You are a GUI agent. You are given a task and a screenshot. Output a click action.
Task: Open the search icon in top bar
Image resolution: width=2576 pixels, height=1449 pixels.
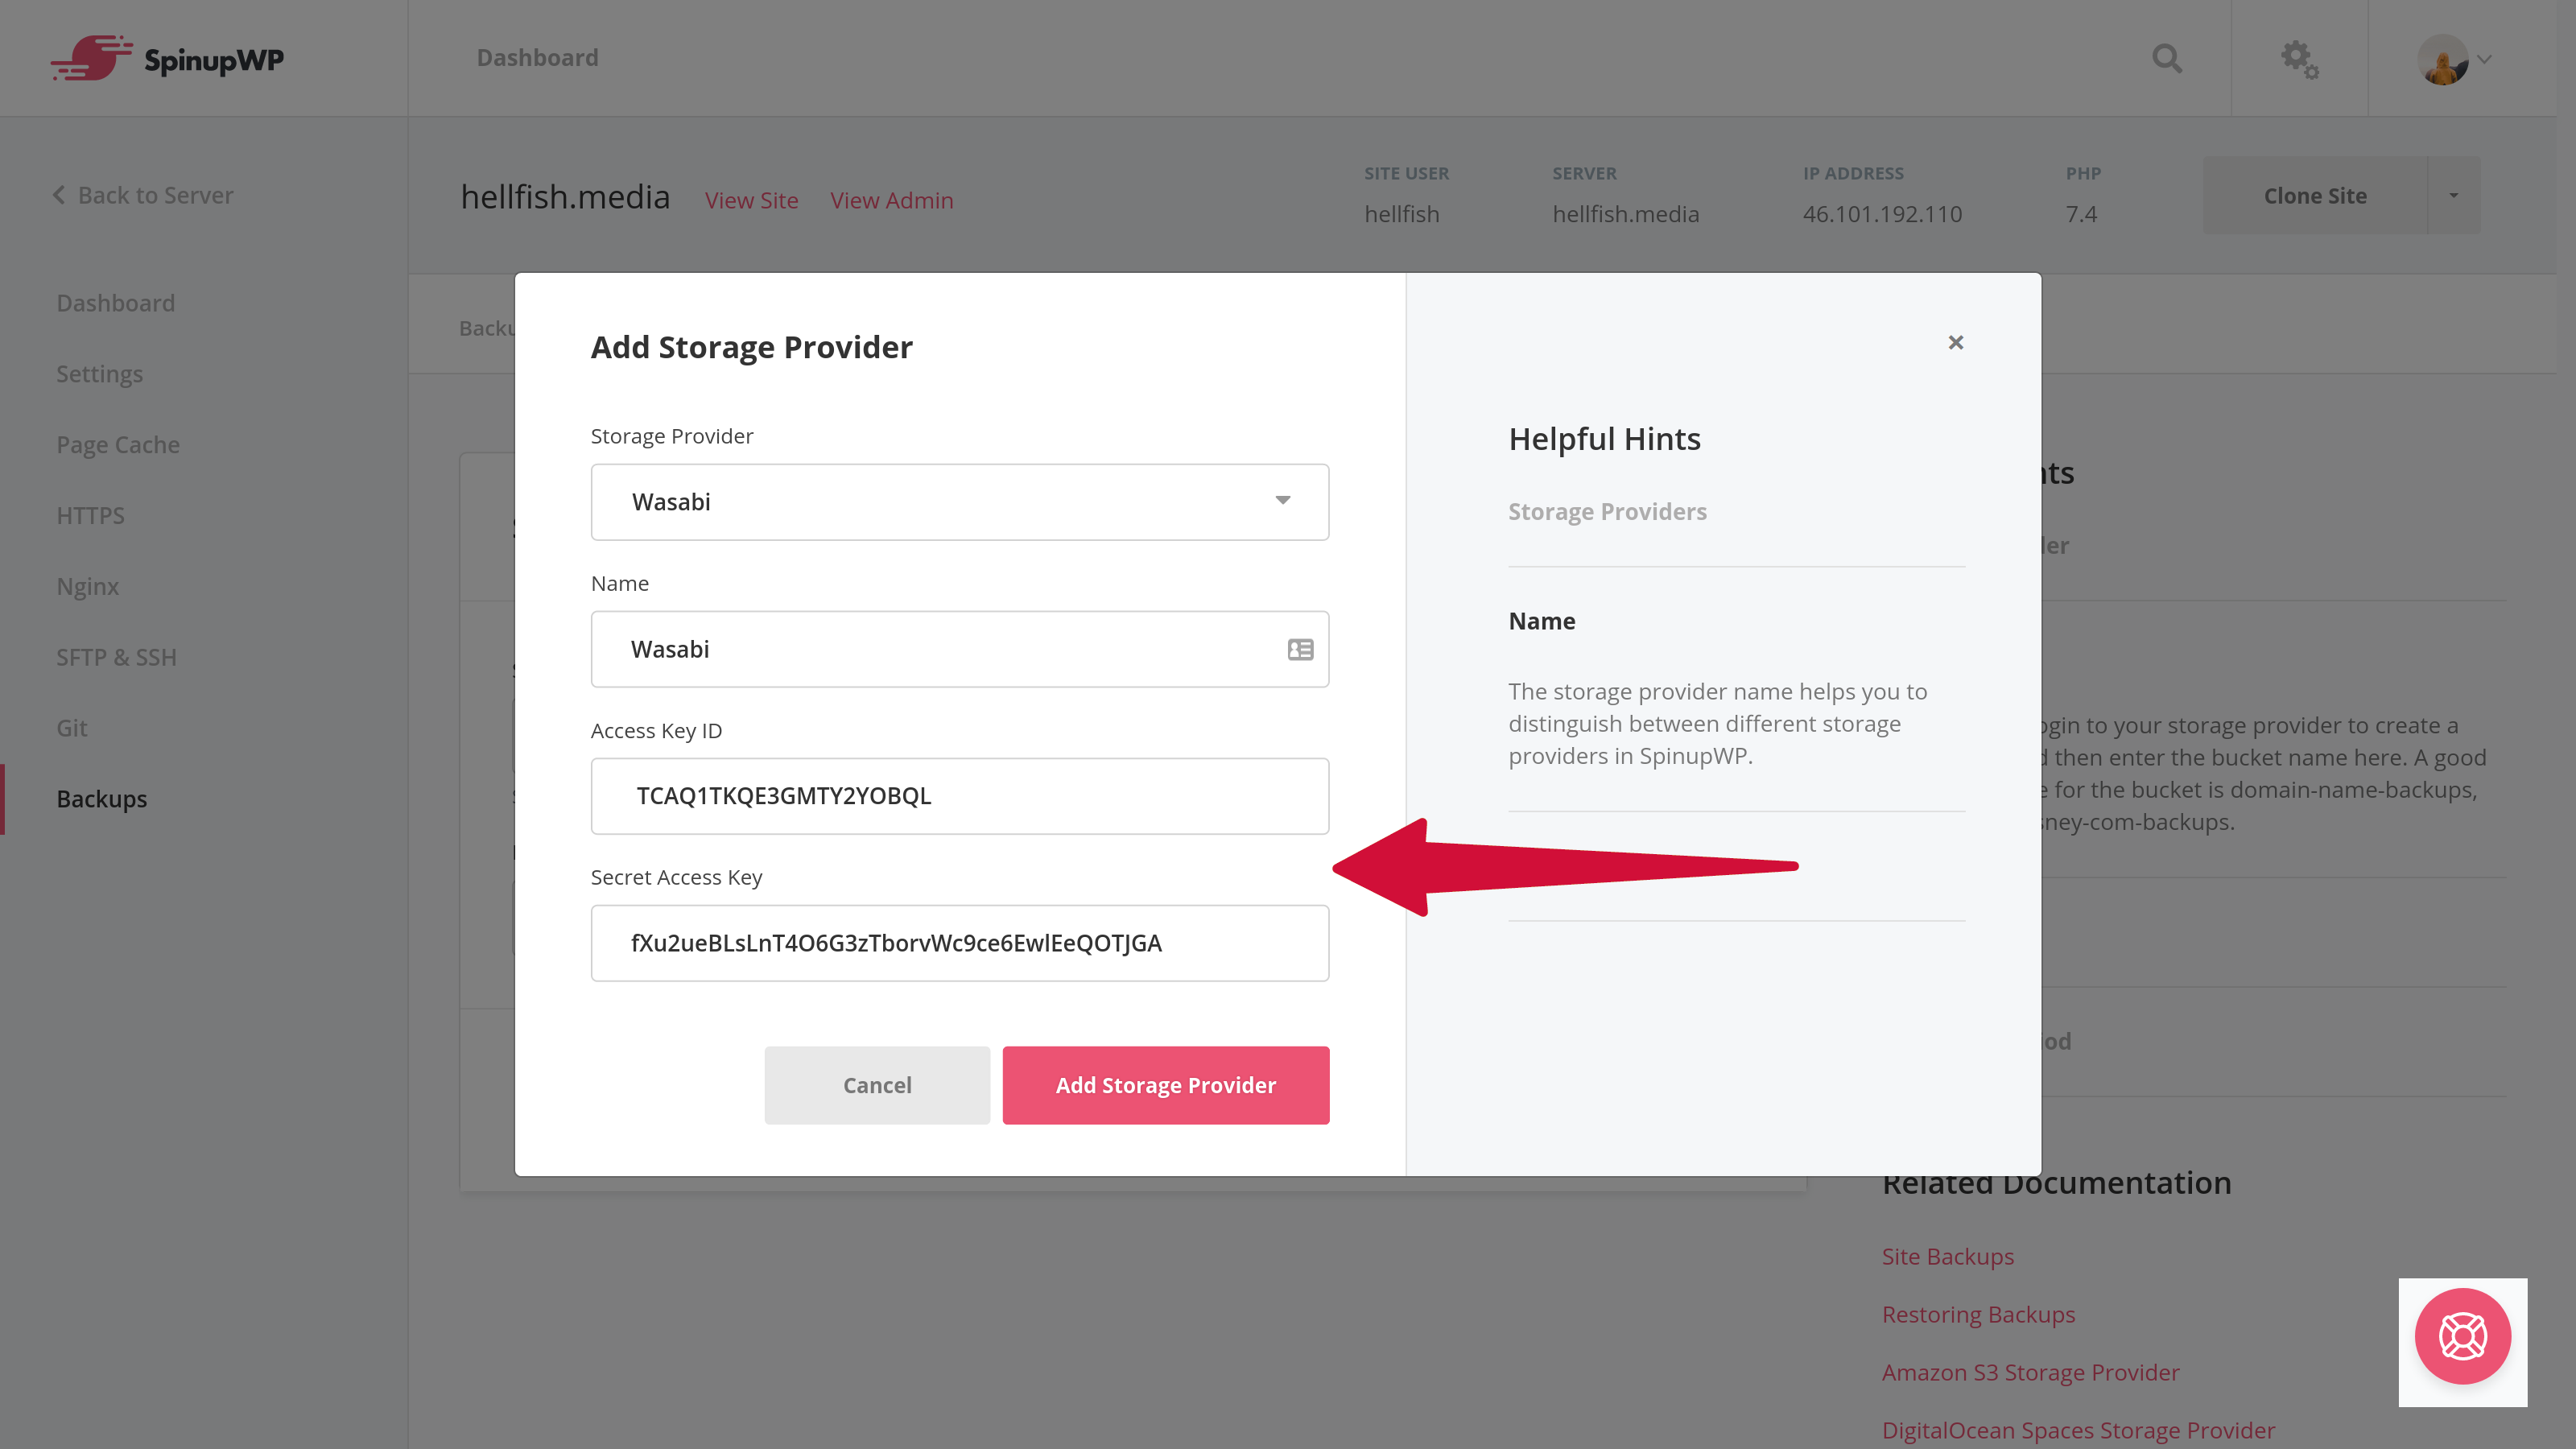pyautogui.click(x=2167, y=56)
